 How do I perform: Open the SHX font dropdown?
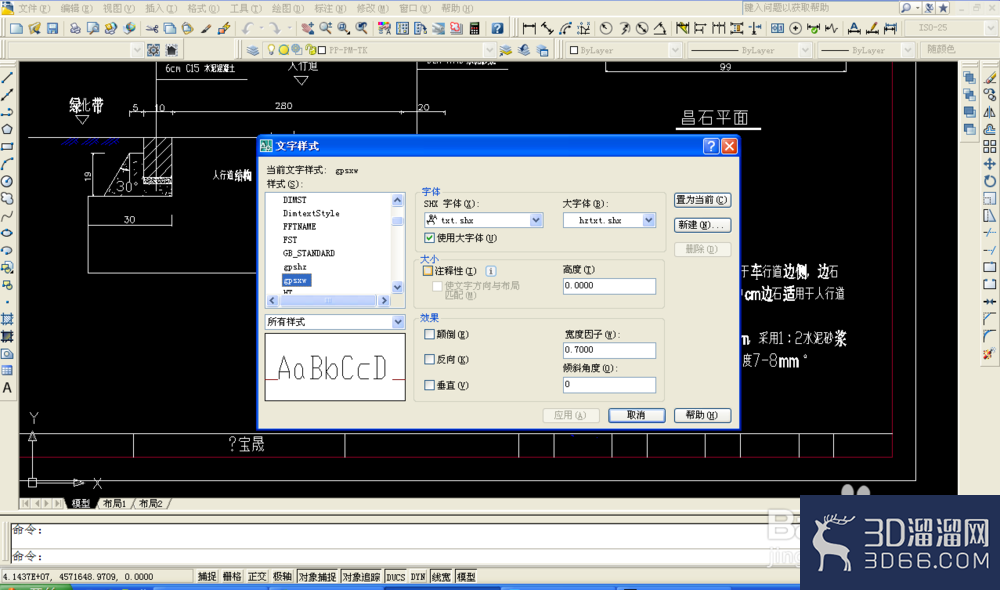[536, 220]
